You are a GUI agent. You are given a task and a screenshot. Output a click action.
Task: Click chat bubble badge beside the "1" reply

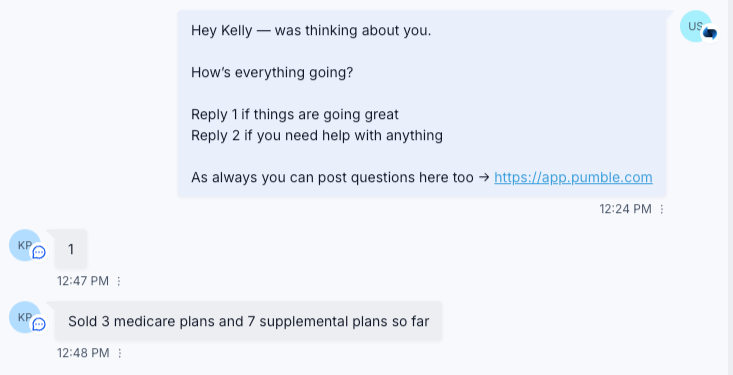(x=39, y=252)
